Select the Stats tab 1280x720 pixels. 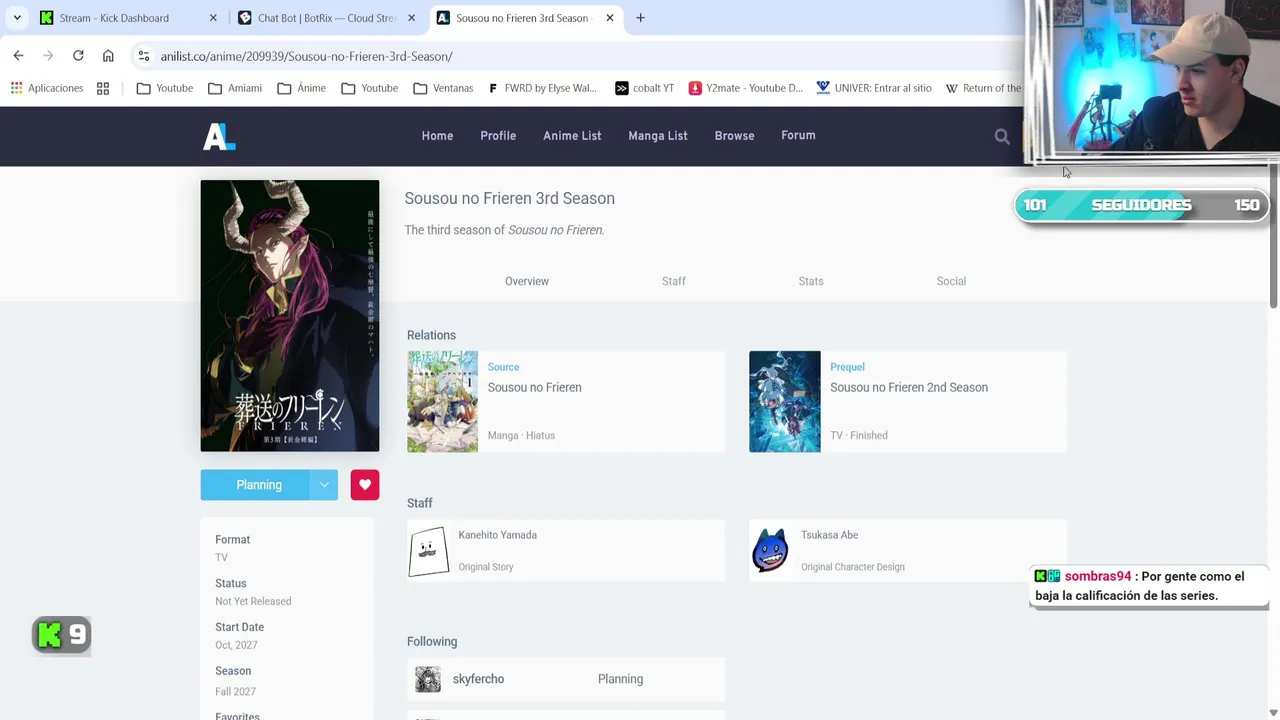811,281
